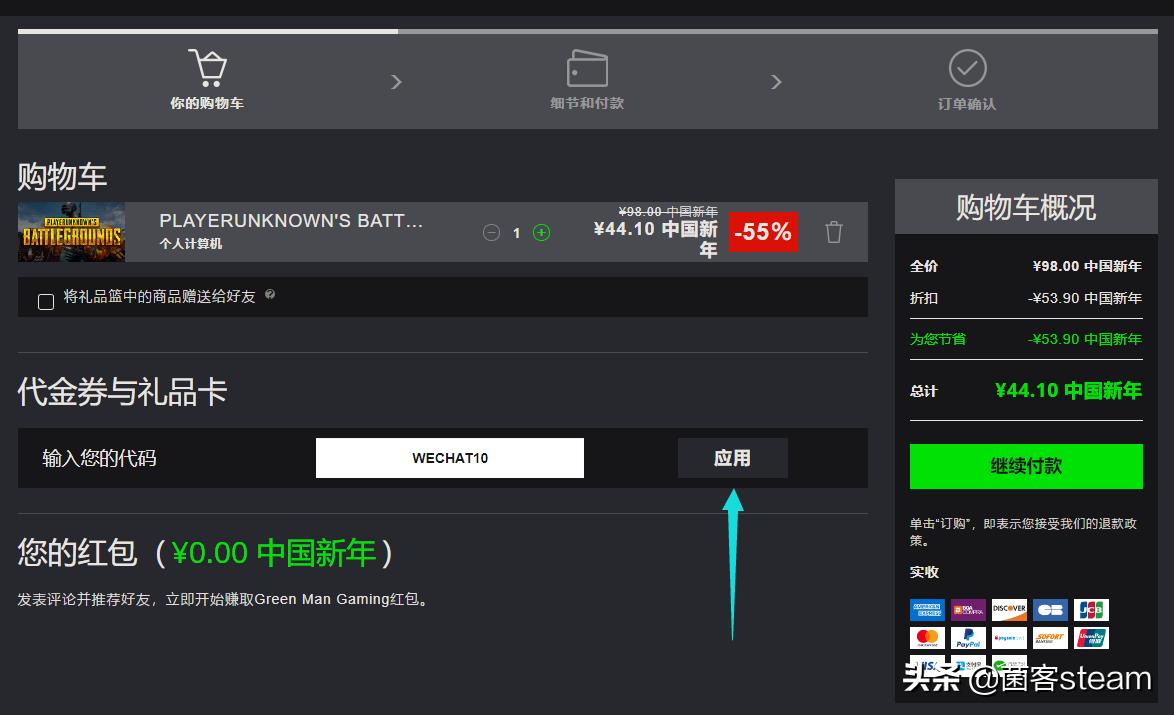Click the Paysafecard payment icon
The width and height of the screenshot is (1174, 715).
[1009, 638]
